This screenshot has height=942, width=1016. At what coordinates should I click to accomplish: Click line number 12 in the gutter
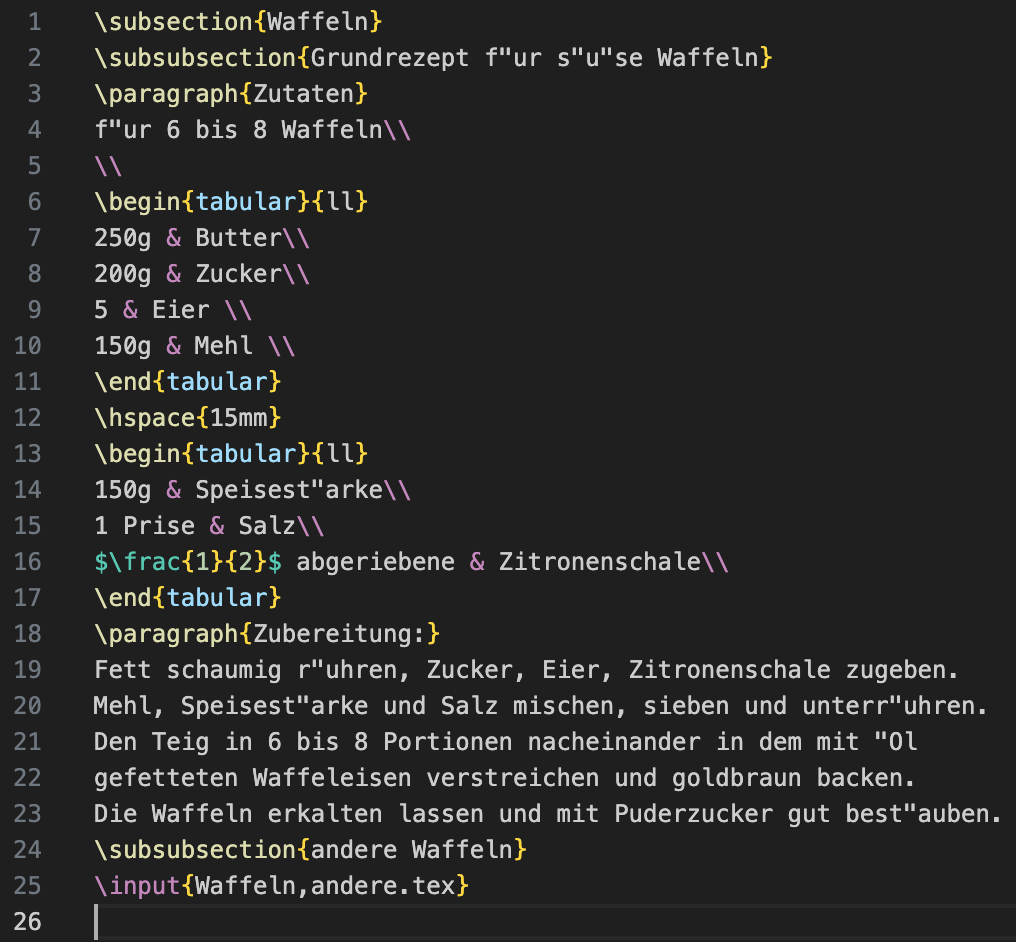tap(28, 417)
